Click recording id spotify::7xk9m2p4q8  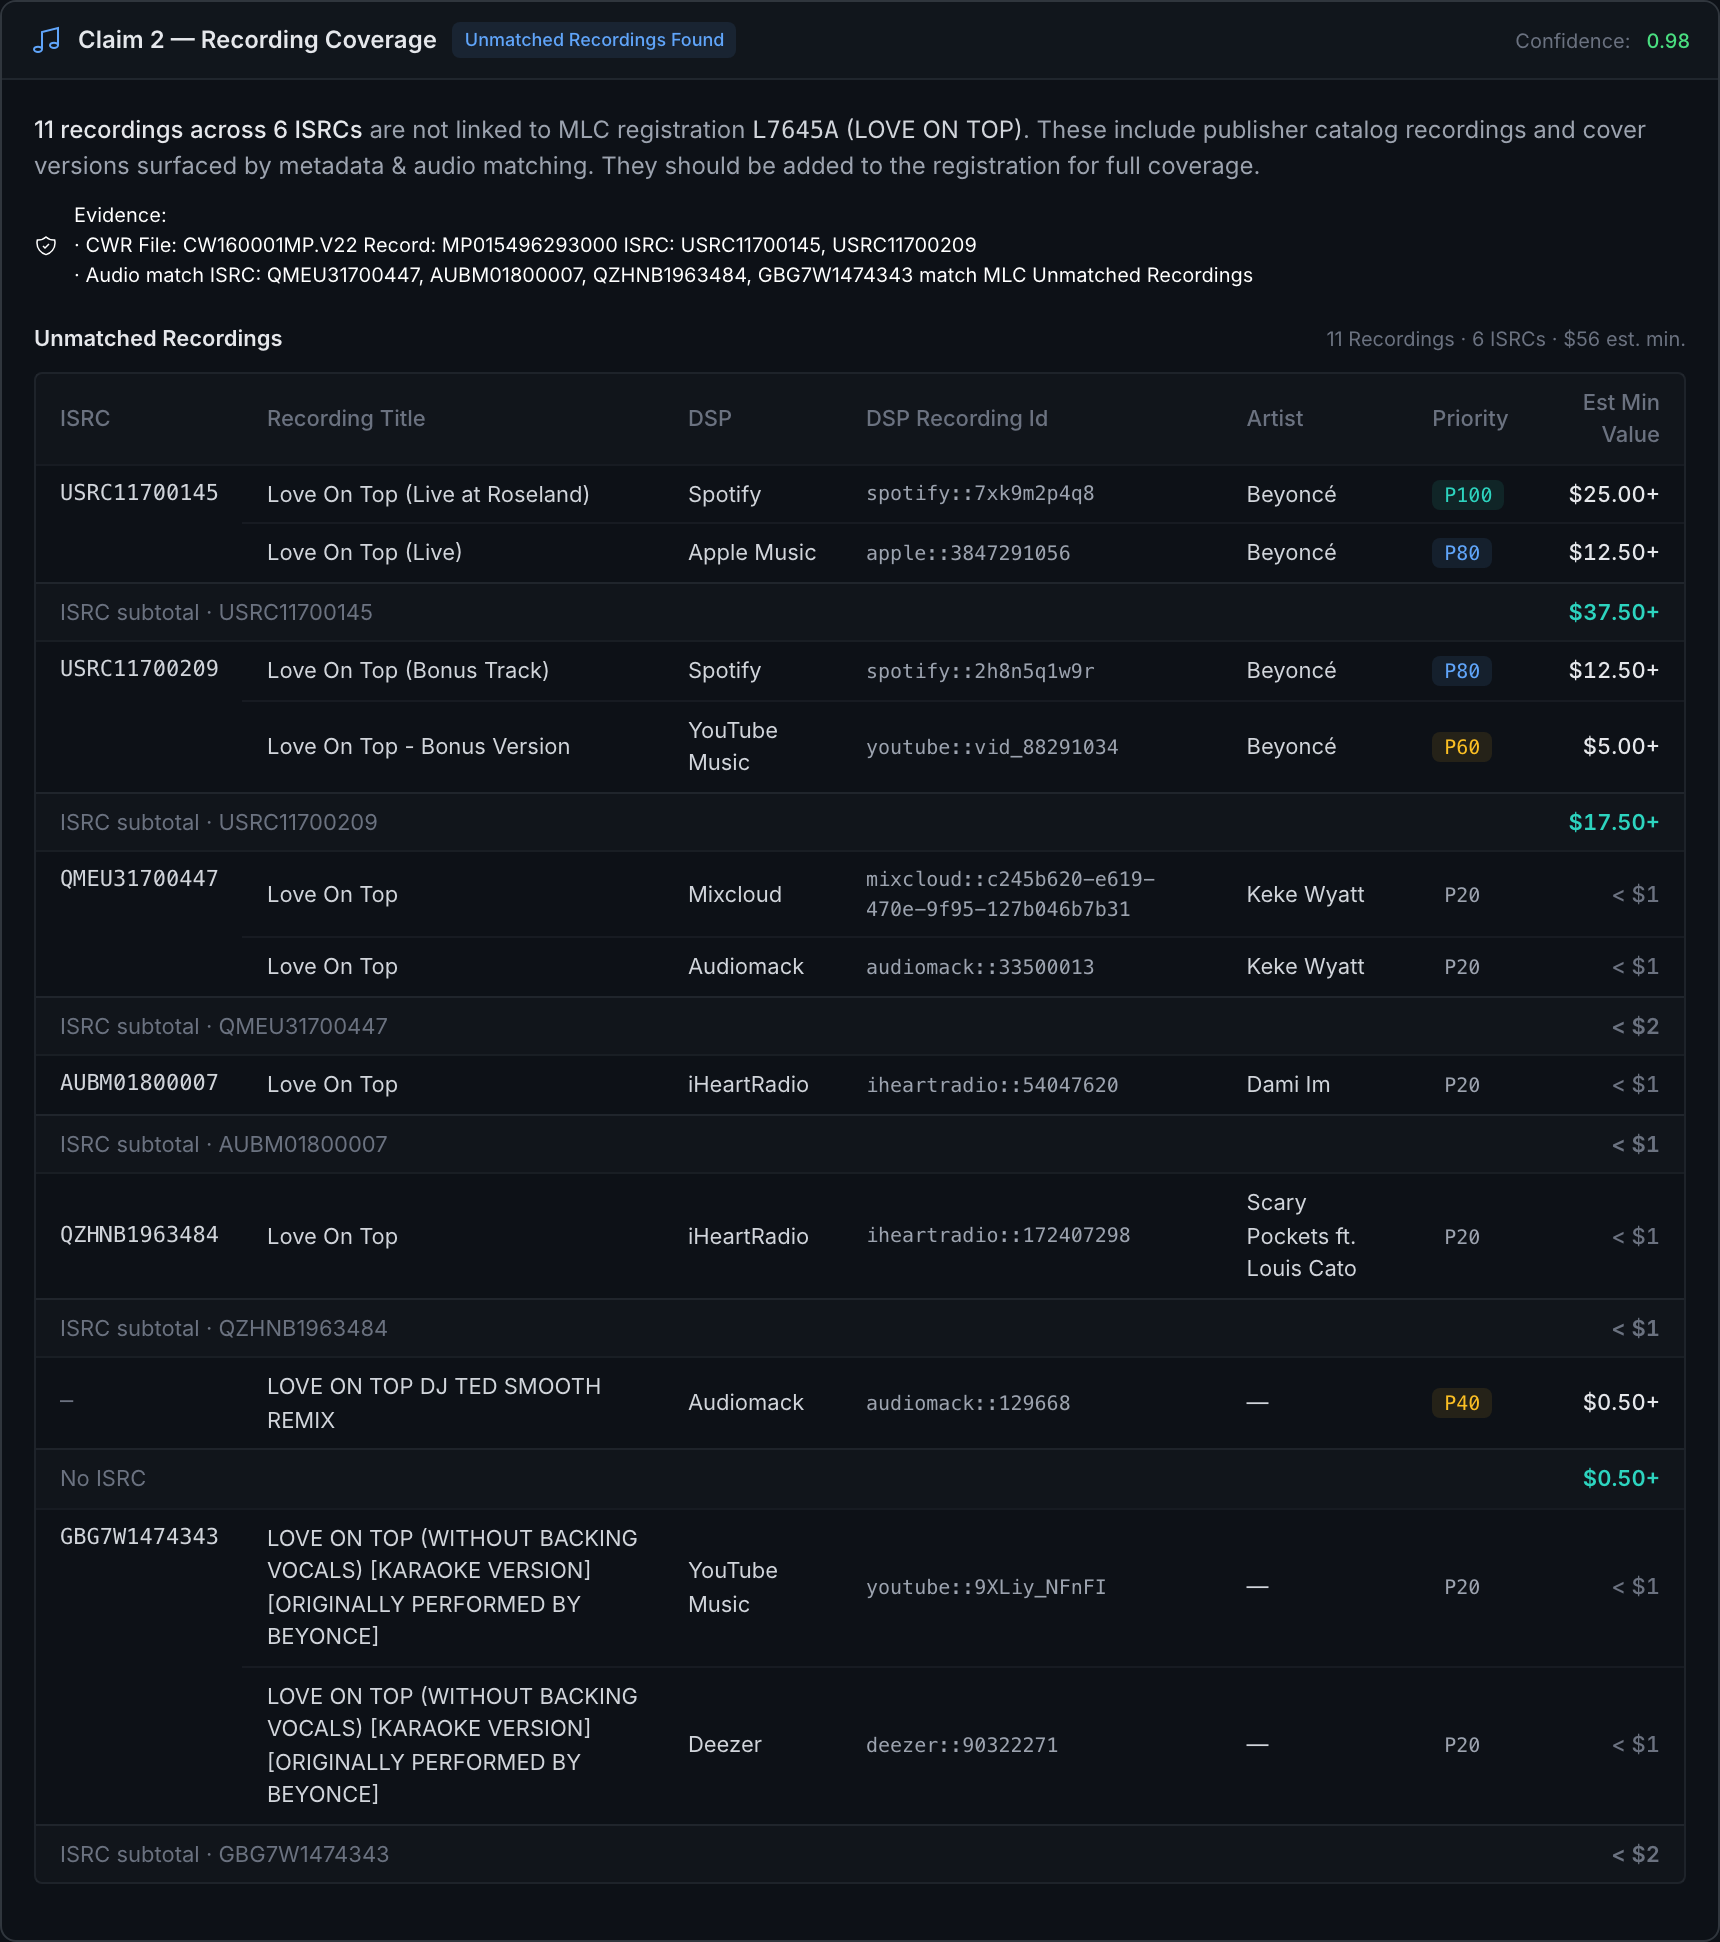[x=980, y=494]
